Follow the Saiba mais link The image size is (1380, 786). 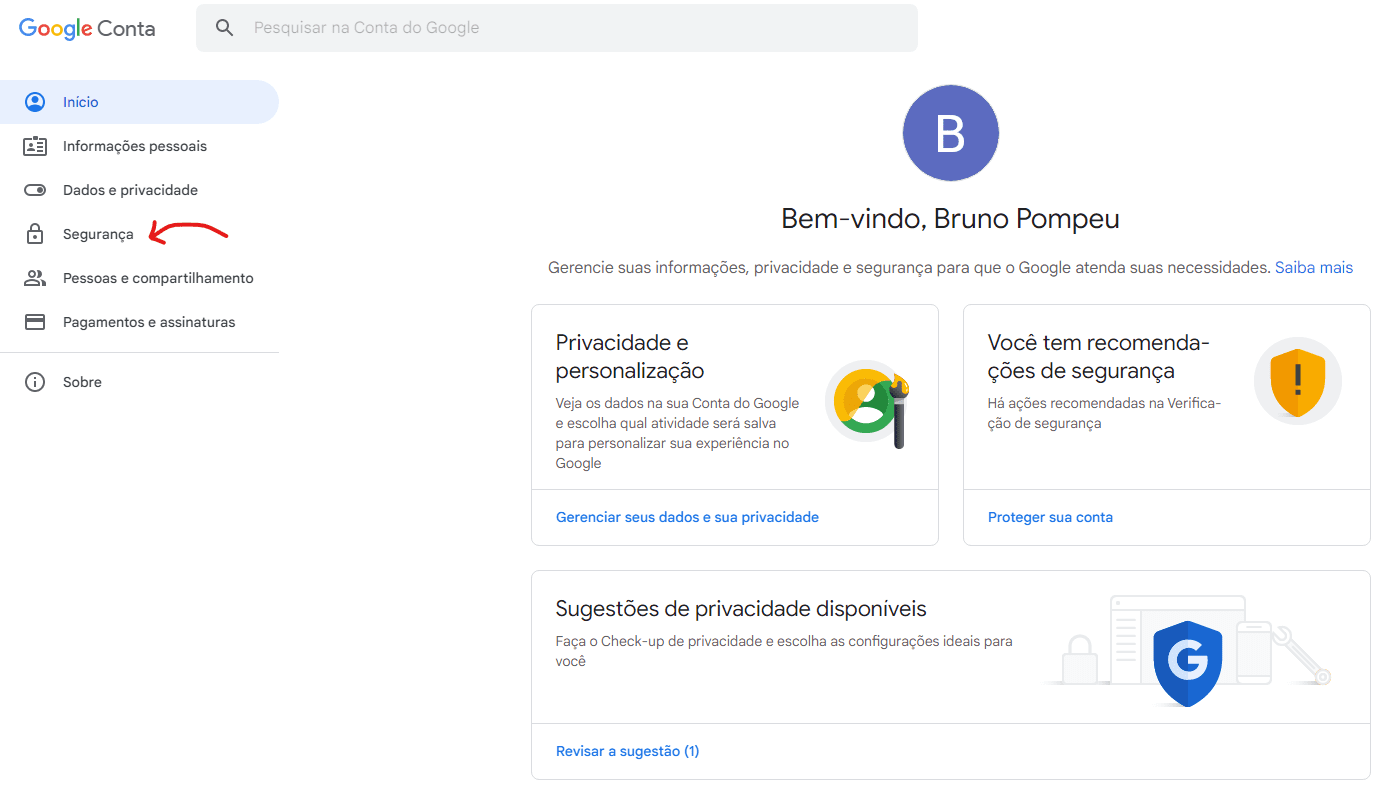point(1314,268)
